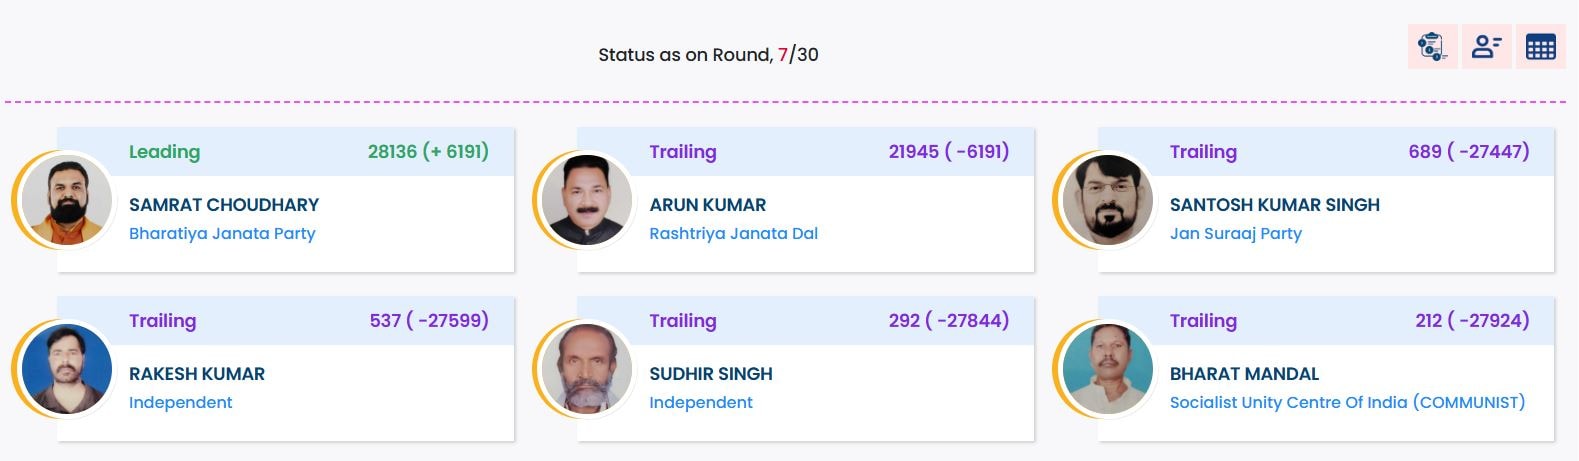Click the BHARAT MANDAL candidate name

pos(1244,374)
